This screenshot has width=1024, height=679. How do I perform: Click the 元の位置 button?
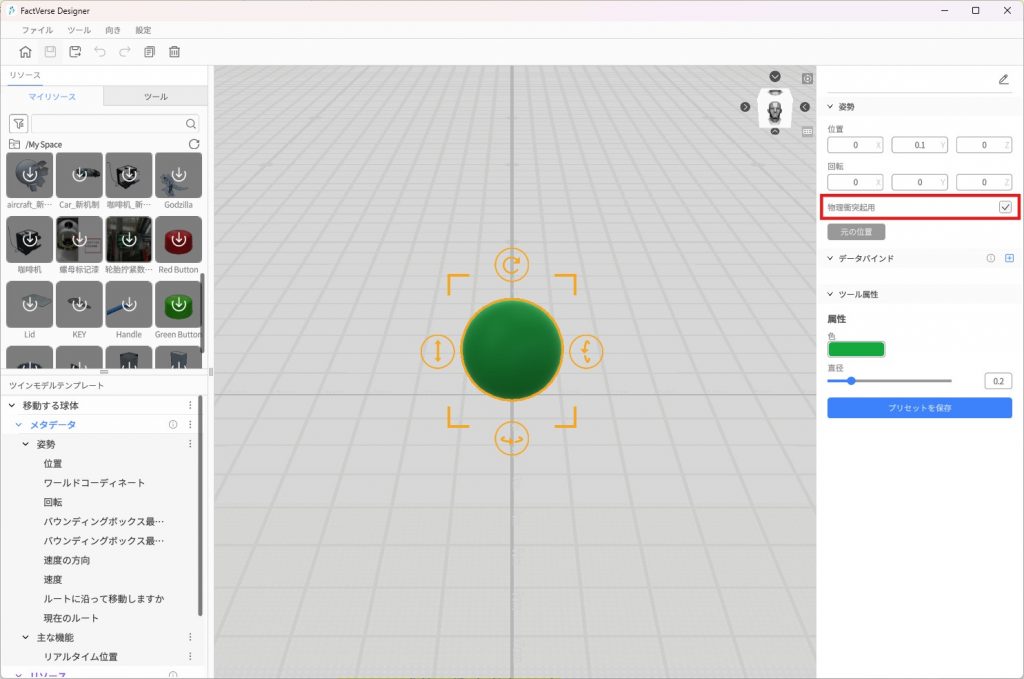click(x=856, y=232)
